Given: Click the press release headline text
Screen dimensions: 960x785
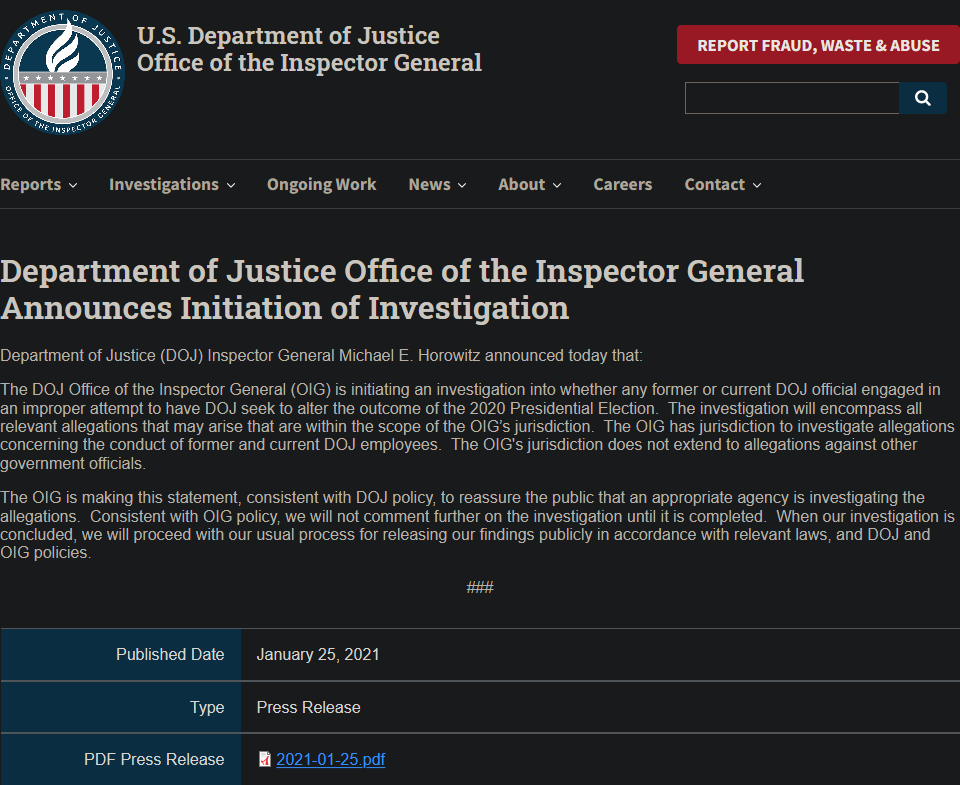Looking at the screenshot, I should tap(402, 289).
